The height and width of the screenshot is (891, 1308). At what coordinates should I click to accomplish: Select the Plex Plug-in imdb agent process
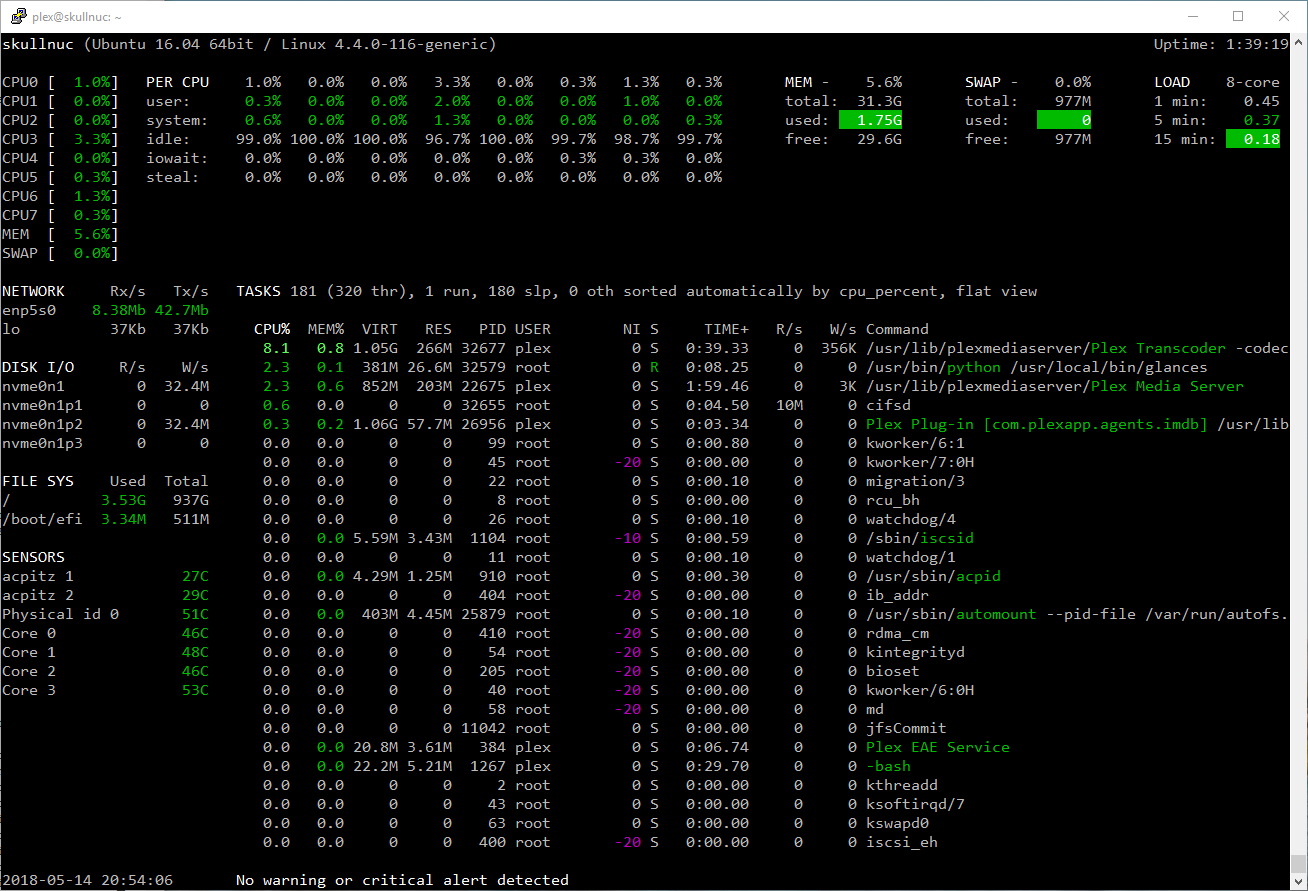pyautogui.click(x=1077, y=424)
